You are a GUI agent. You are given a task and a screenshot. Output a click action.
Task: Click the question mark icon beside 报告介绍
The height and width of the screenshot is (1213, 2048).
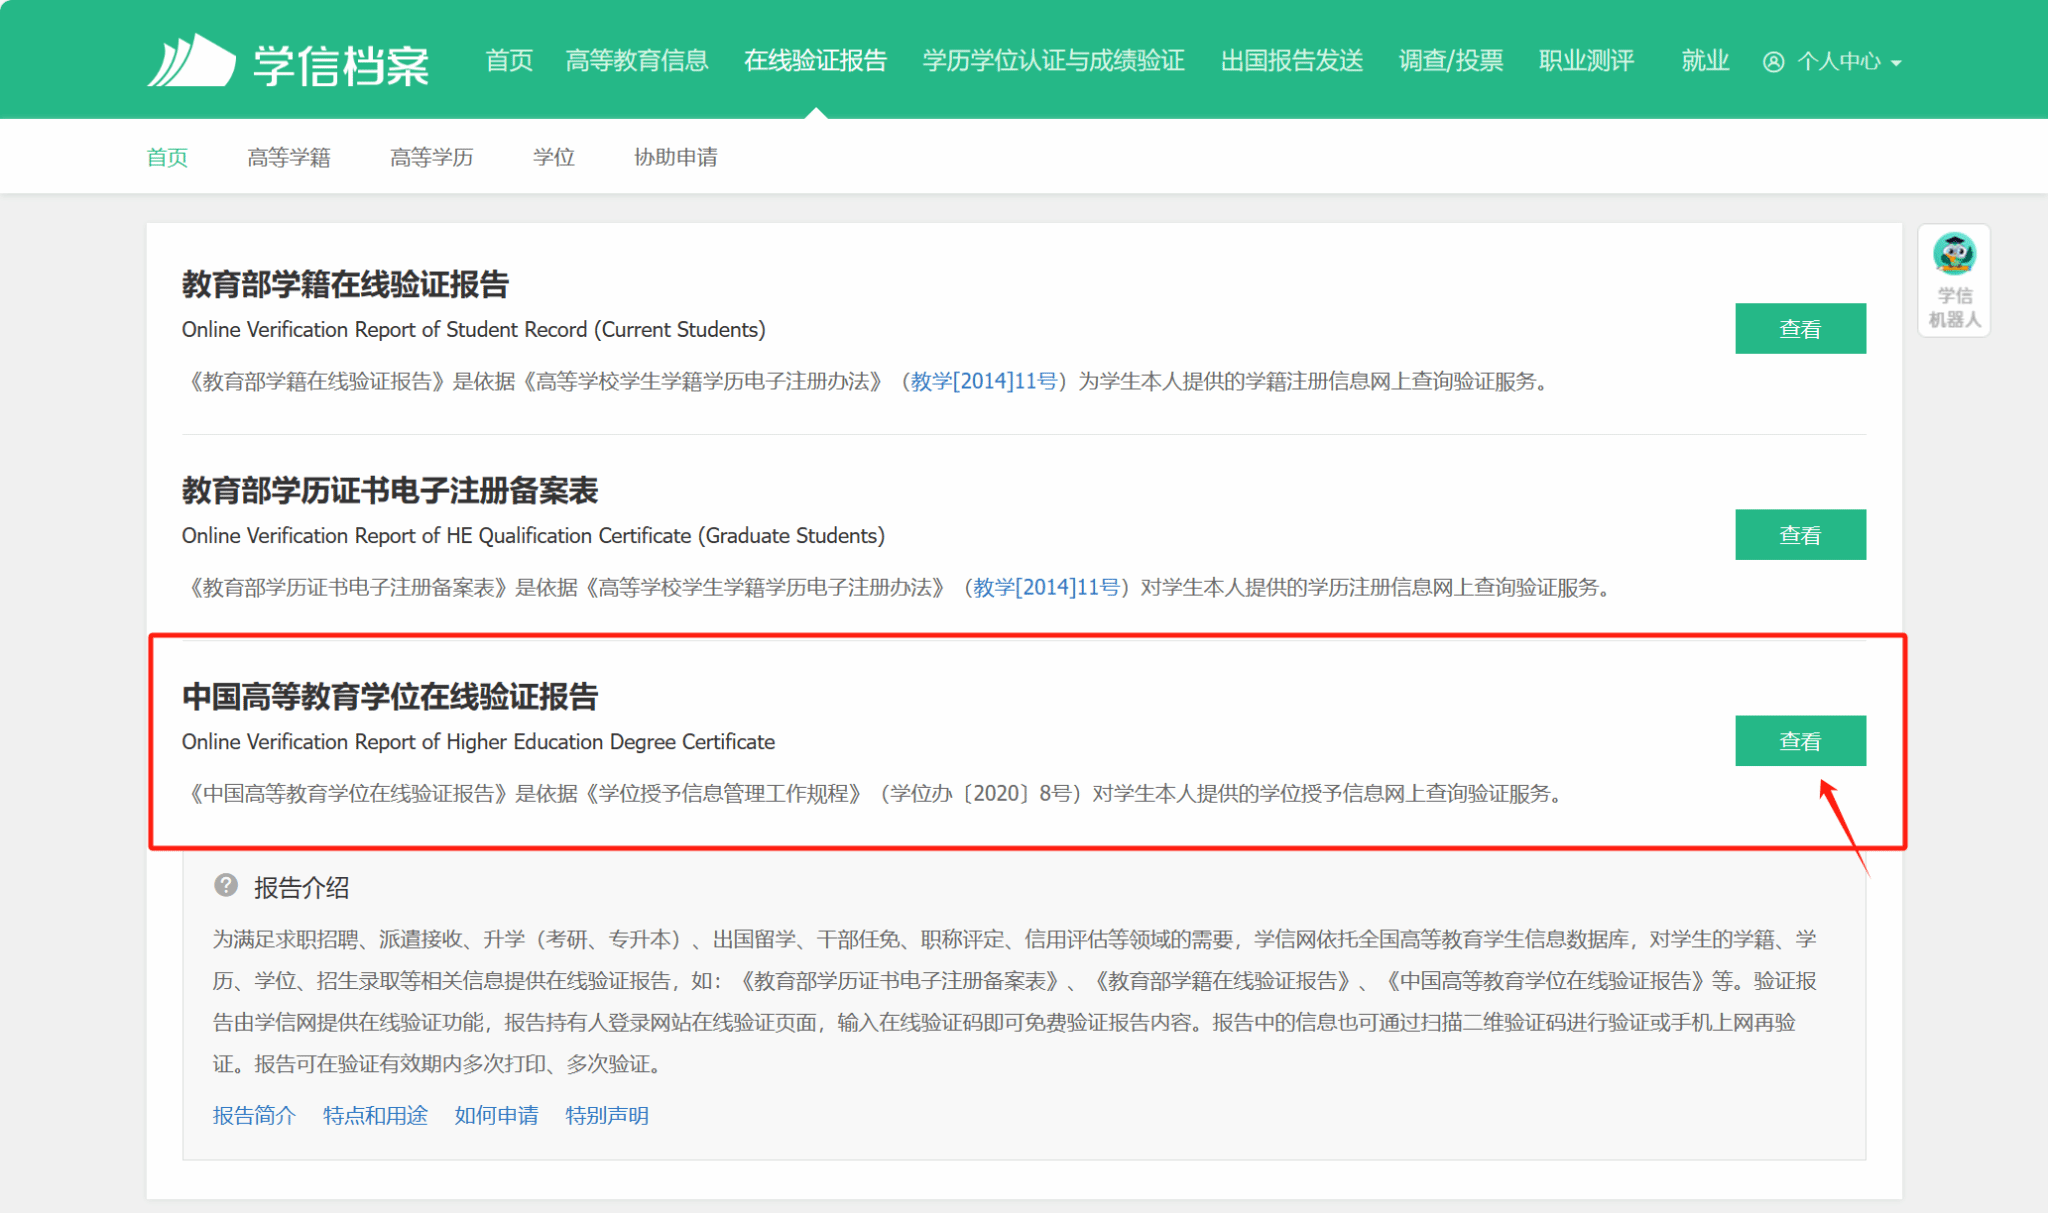click(226, 885)
